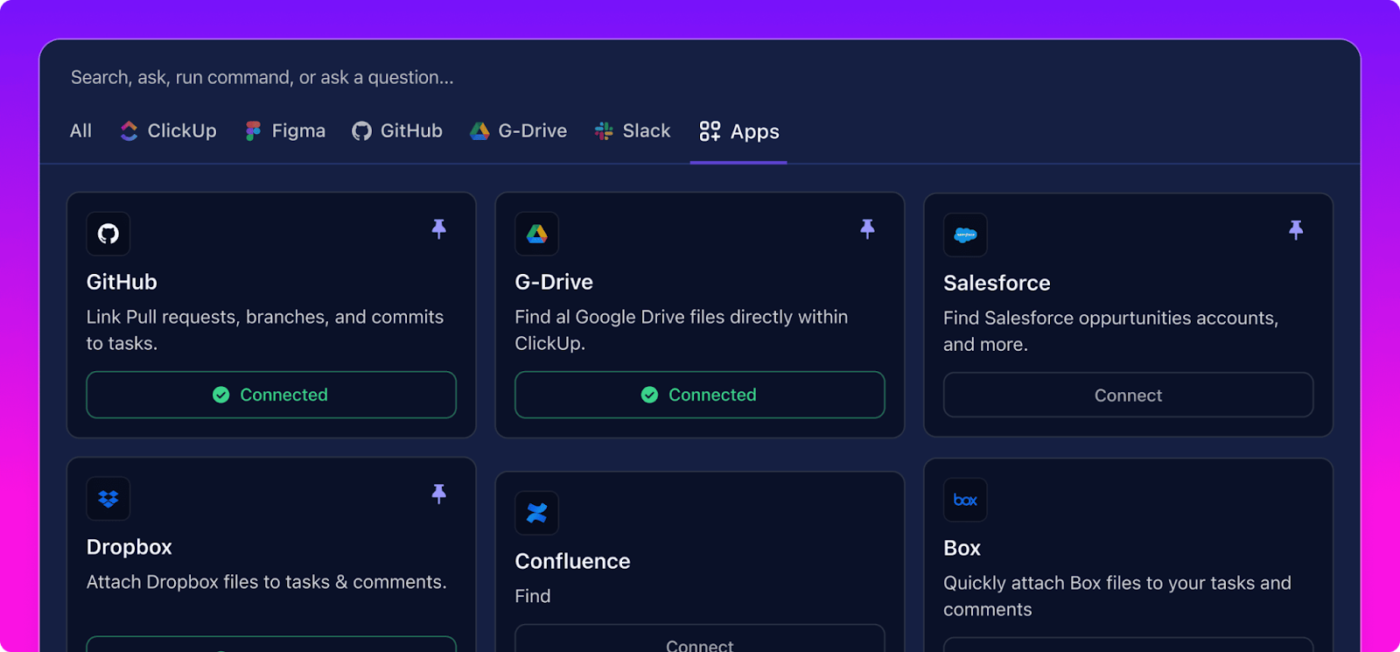Select the Slack tab
Image resolution: width=1400 pixels, height=652 pixels.
[632, 131]
